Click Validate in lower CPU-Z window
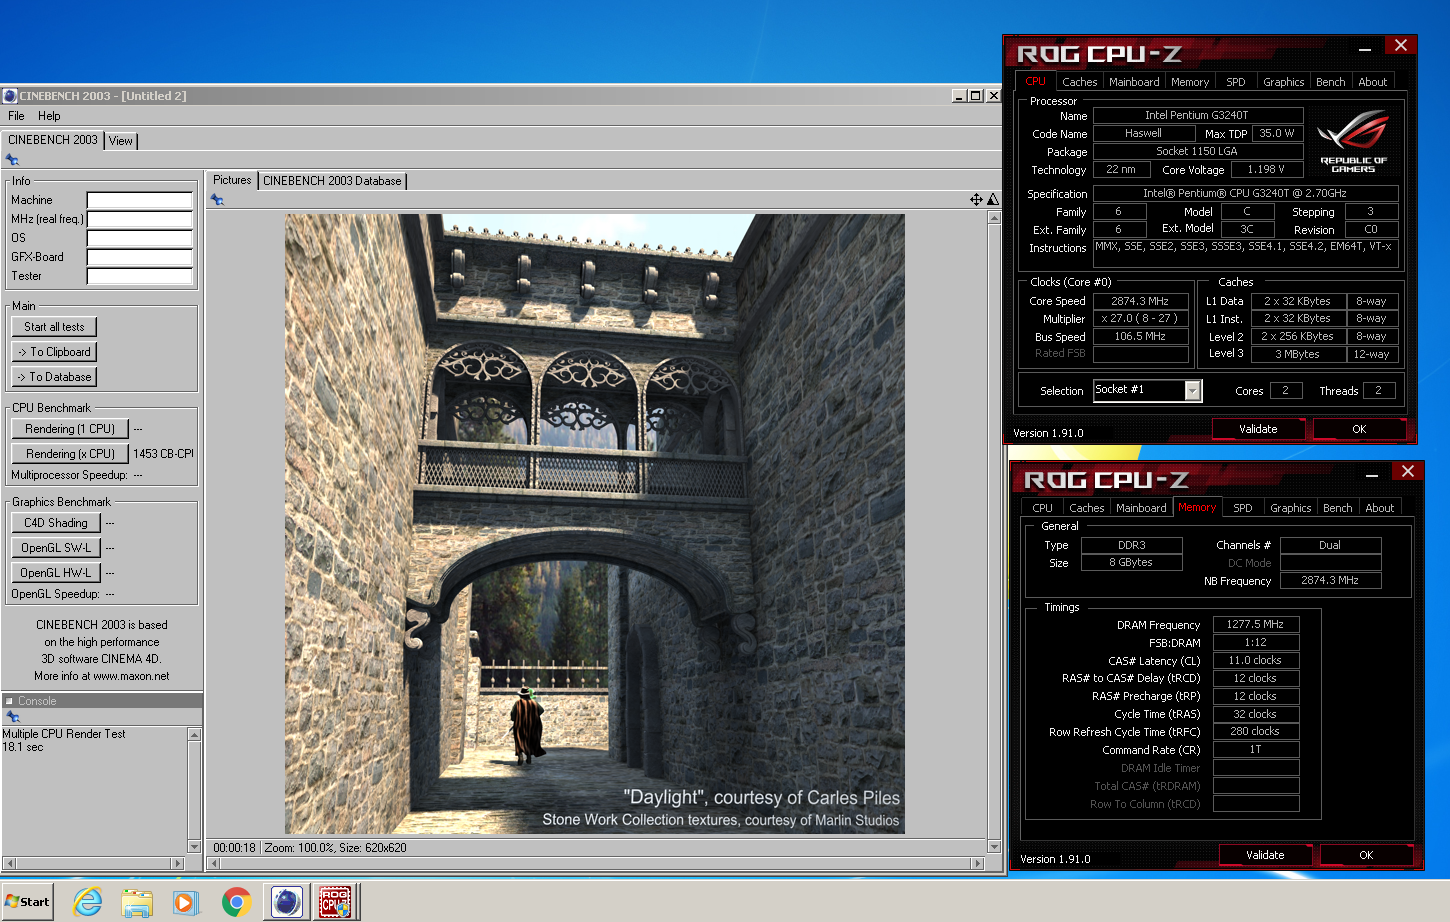 click(1265, 855)
